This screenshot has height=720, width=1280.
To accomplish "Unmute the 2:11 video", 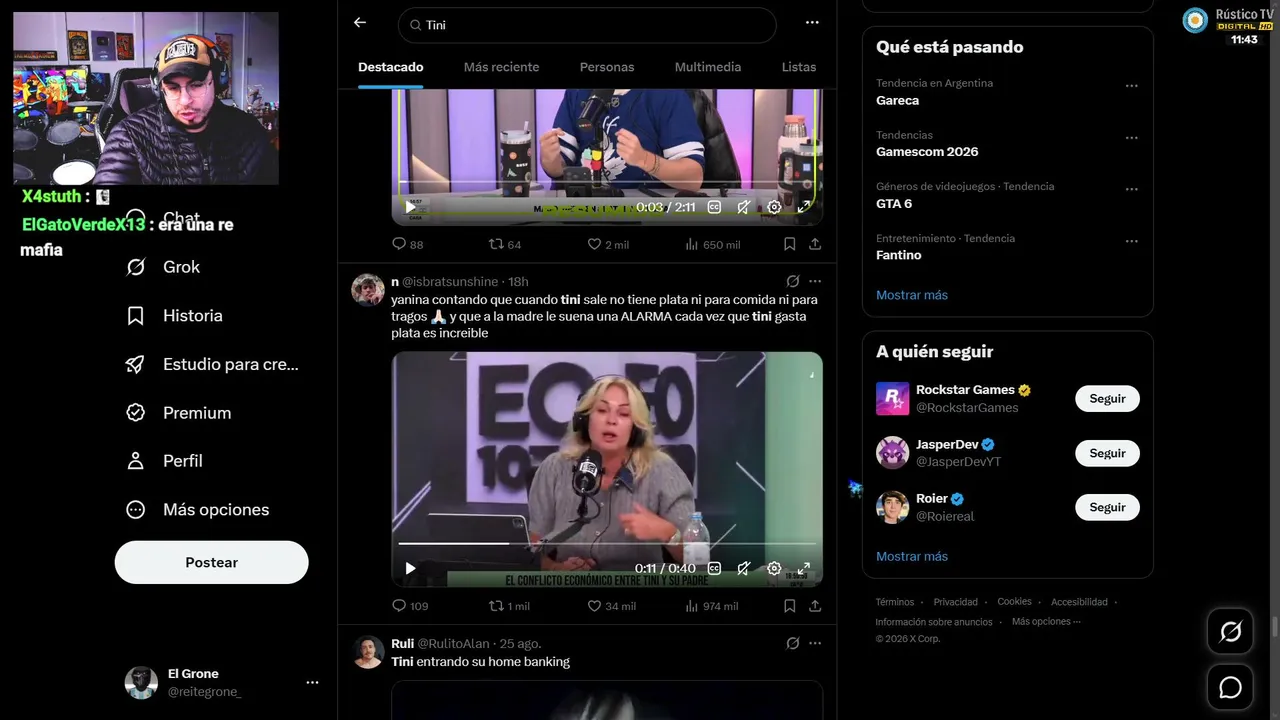I will [744, 207].
